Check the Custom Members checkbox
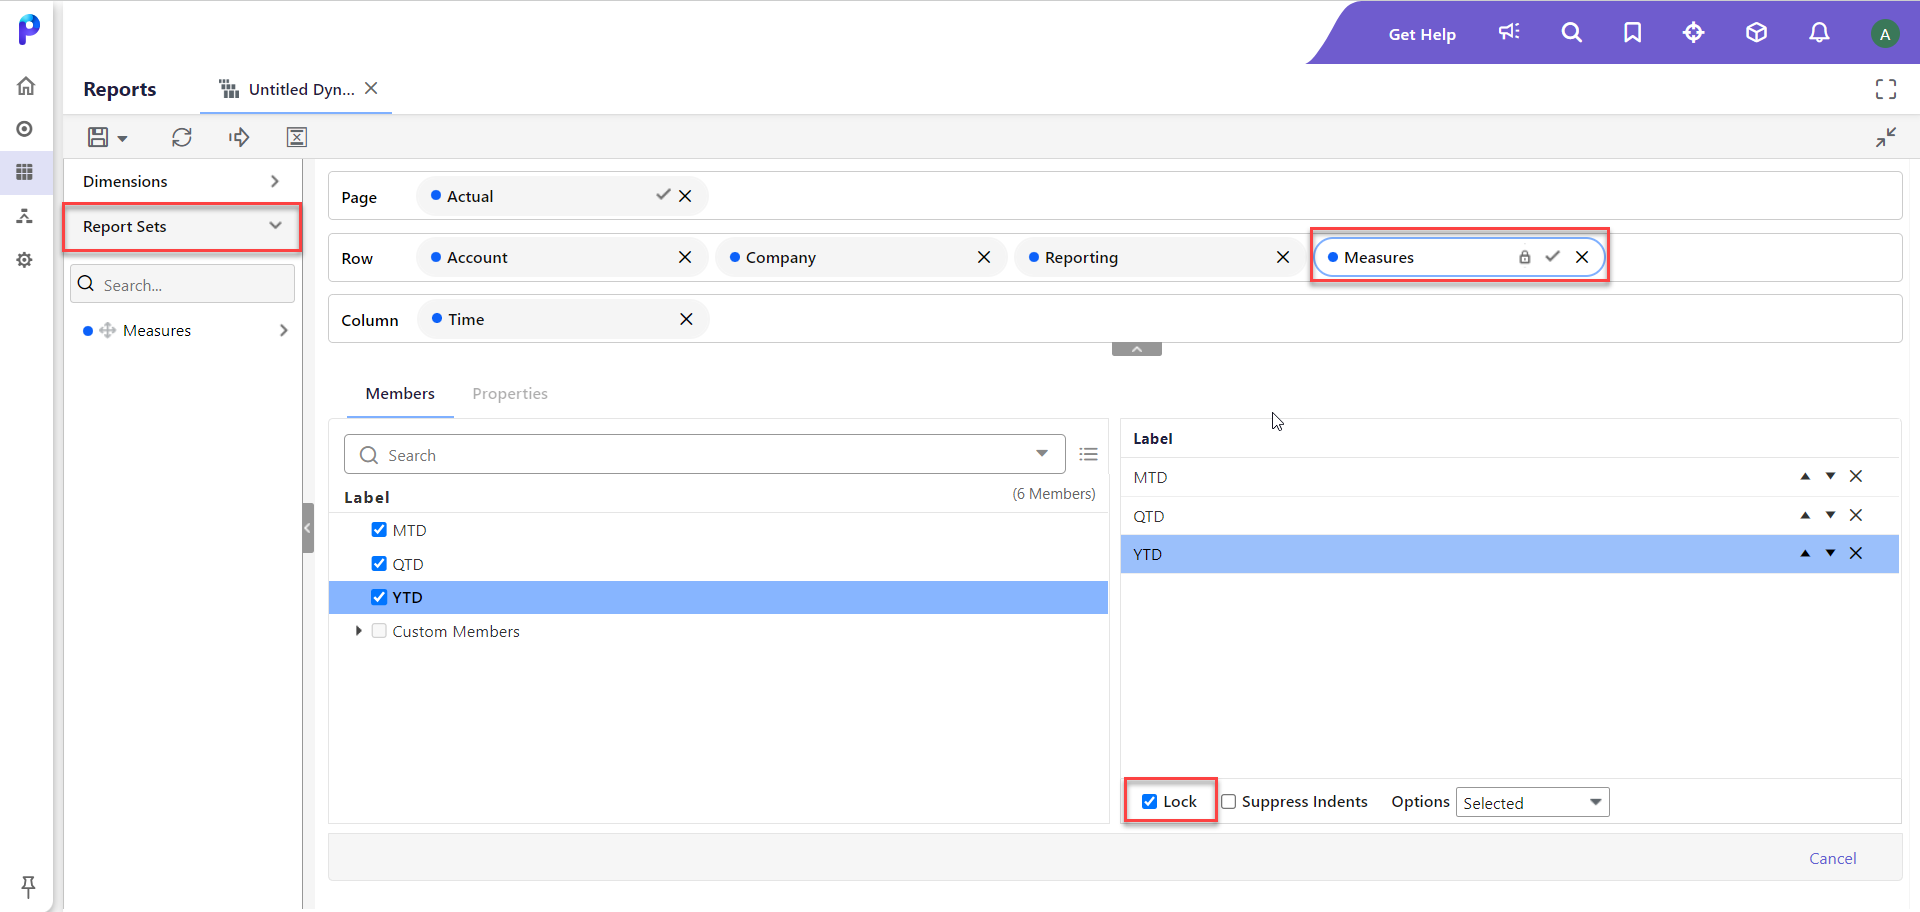This screenshot has height=912, width=1920. [379, 631]
